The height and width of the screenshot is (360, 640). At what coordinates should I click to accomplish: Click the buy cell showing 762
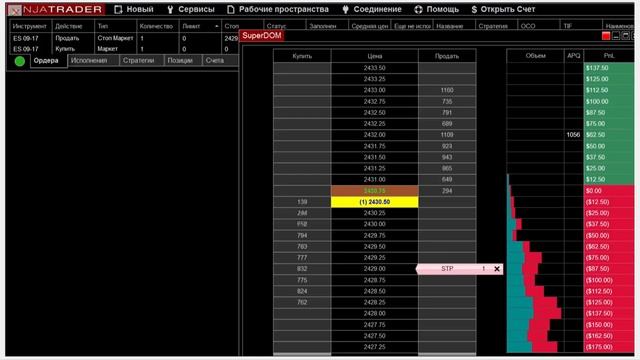pos(302,302)
